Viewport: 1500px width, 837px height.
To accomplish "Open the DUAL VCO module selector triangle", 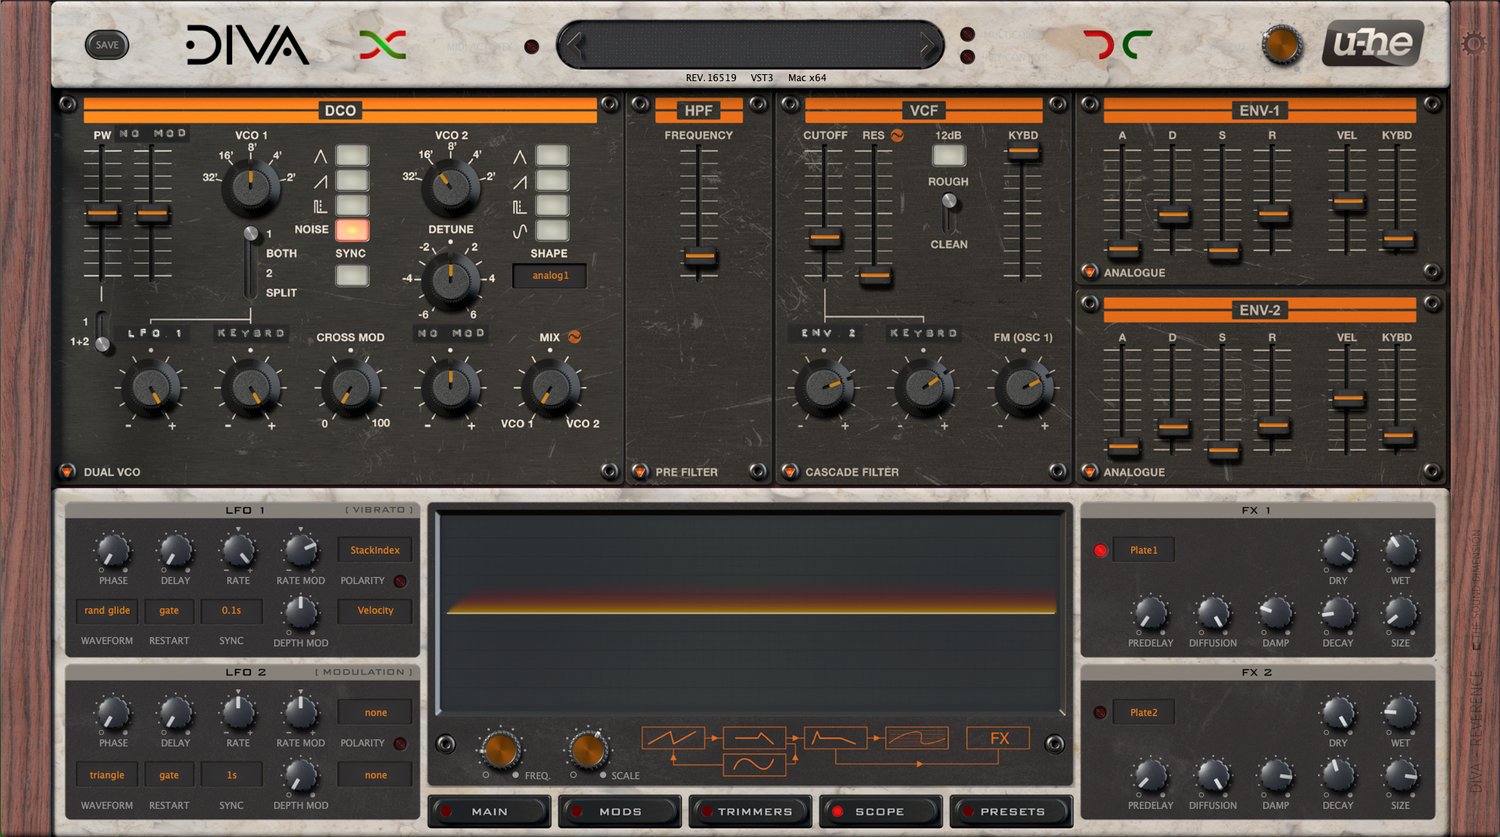I will click(x=67, y=472).
